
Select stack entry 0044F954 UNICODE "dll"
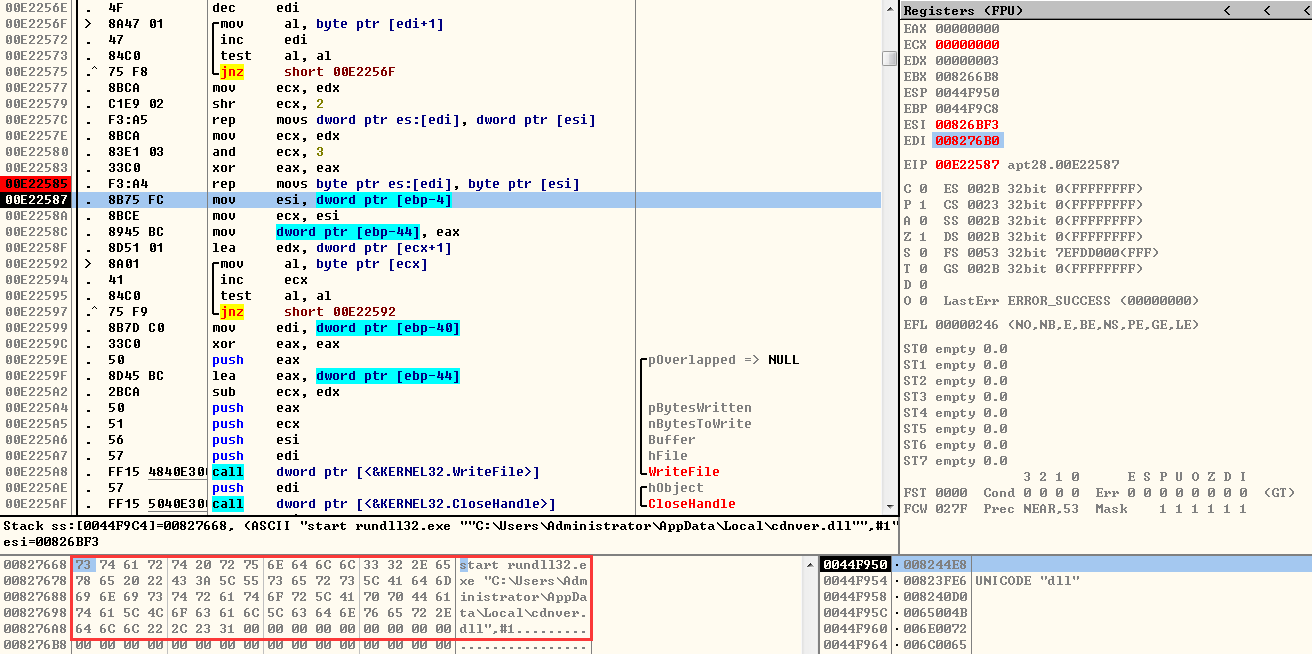click(x=952, y=581)
